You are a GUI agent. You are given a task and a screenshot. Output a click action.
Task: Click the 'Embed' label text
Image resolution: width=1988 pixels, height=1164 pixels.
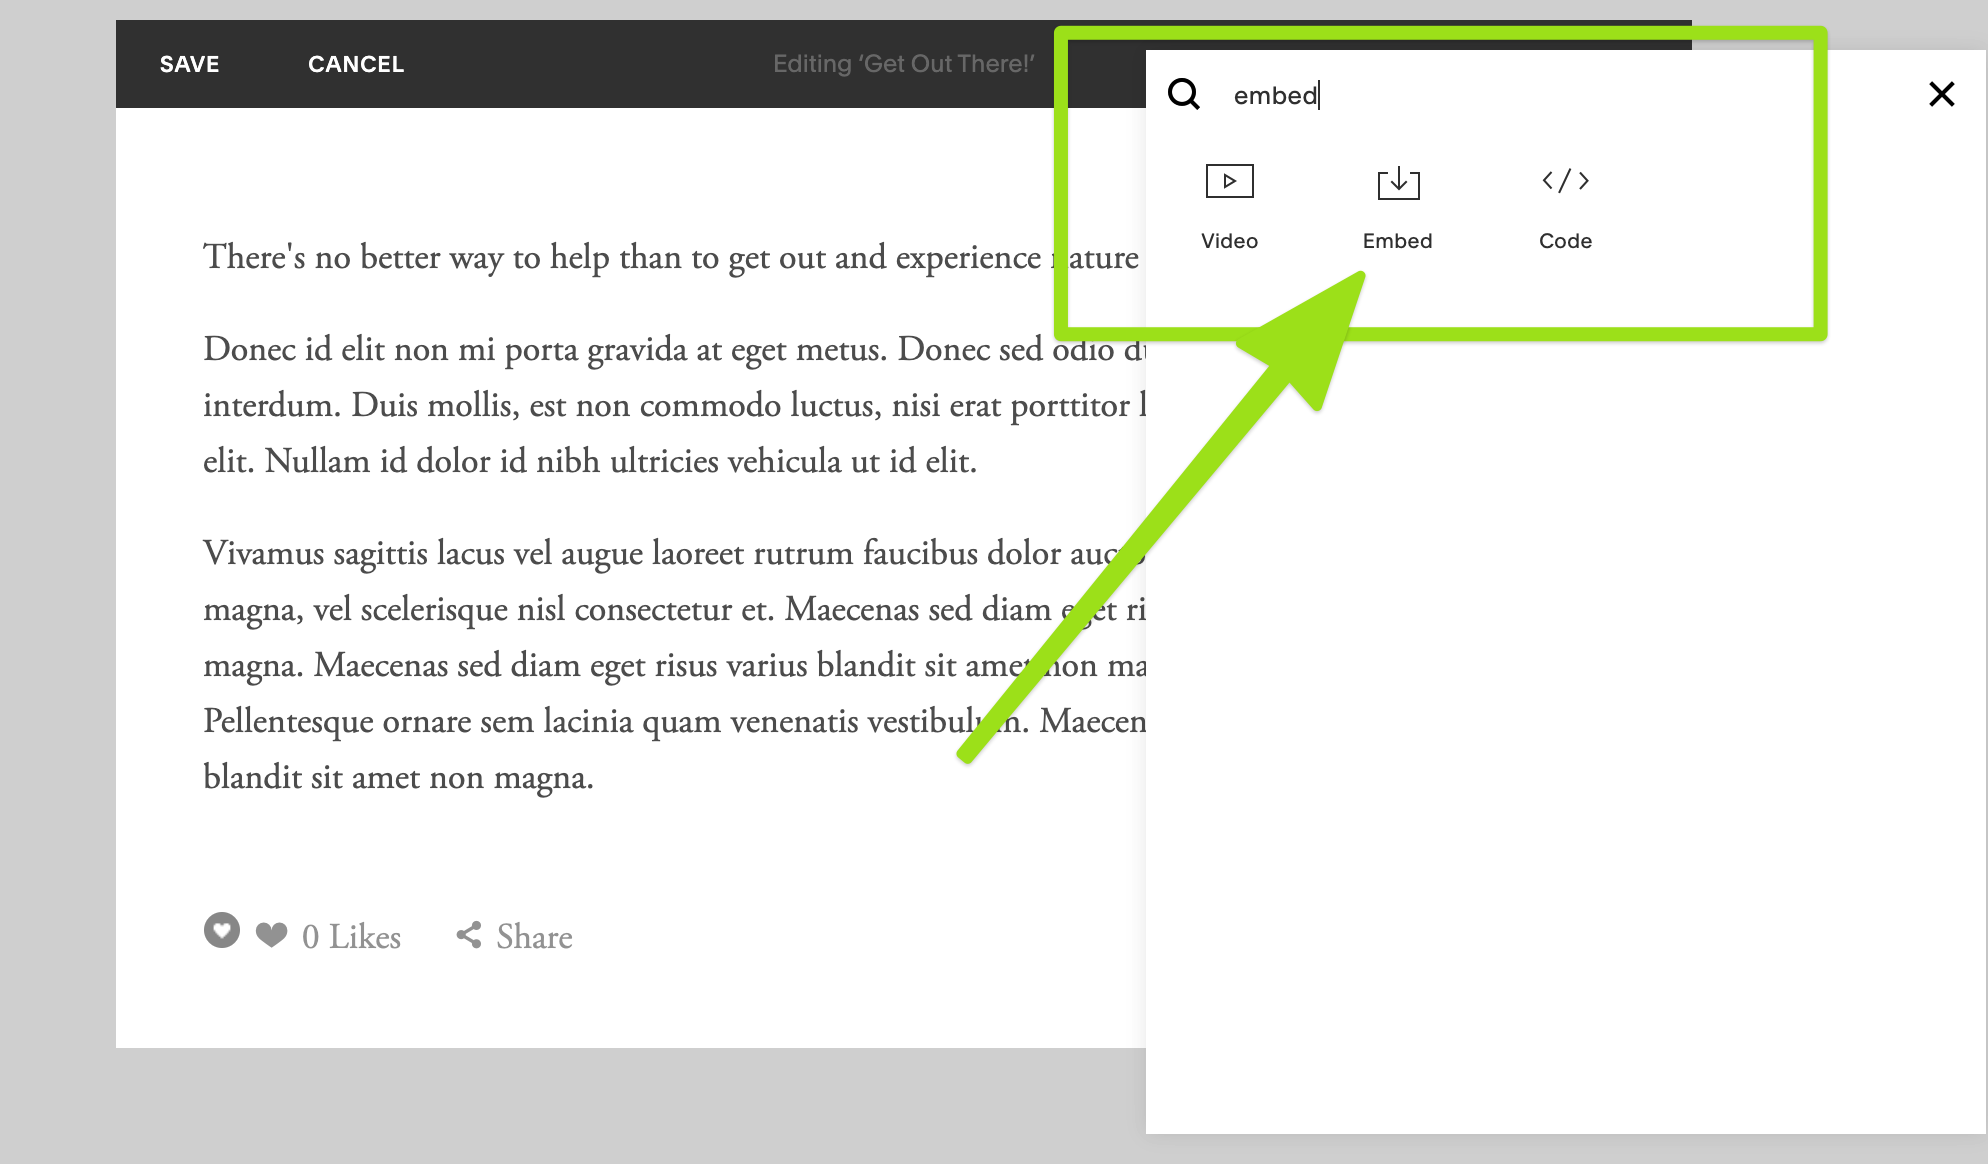coord(1397,241)
